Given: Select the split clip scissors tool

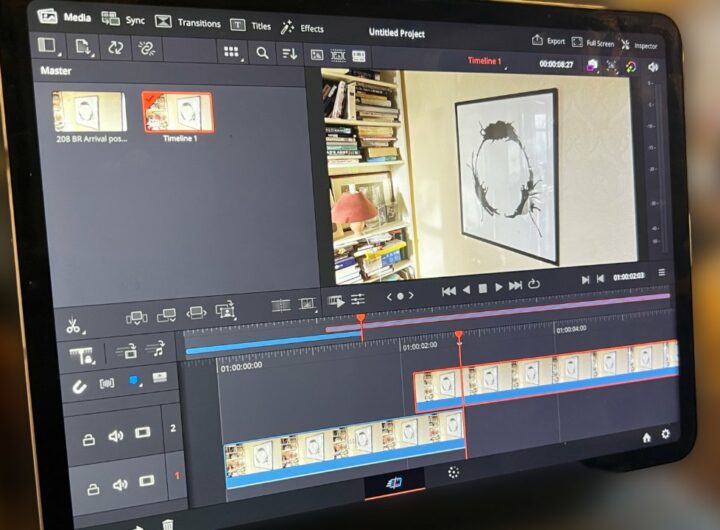Looking at the screenshot, I should (x=73, y=325).
